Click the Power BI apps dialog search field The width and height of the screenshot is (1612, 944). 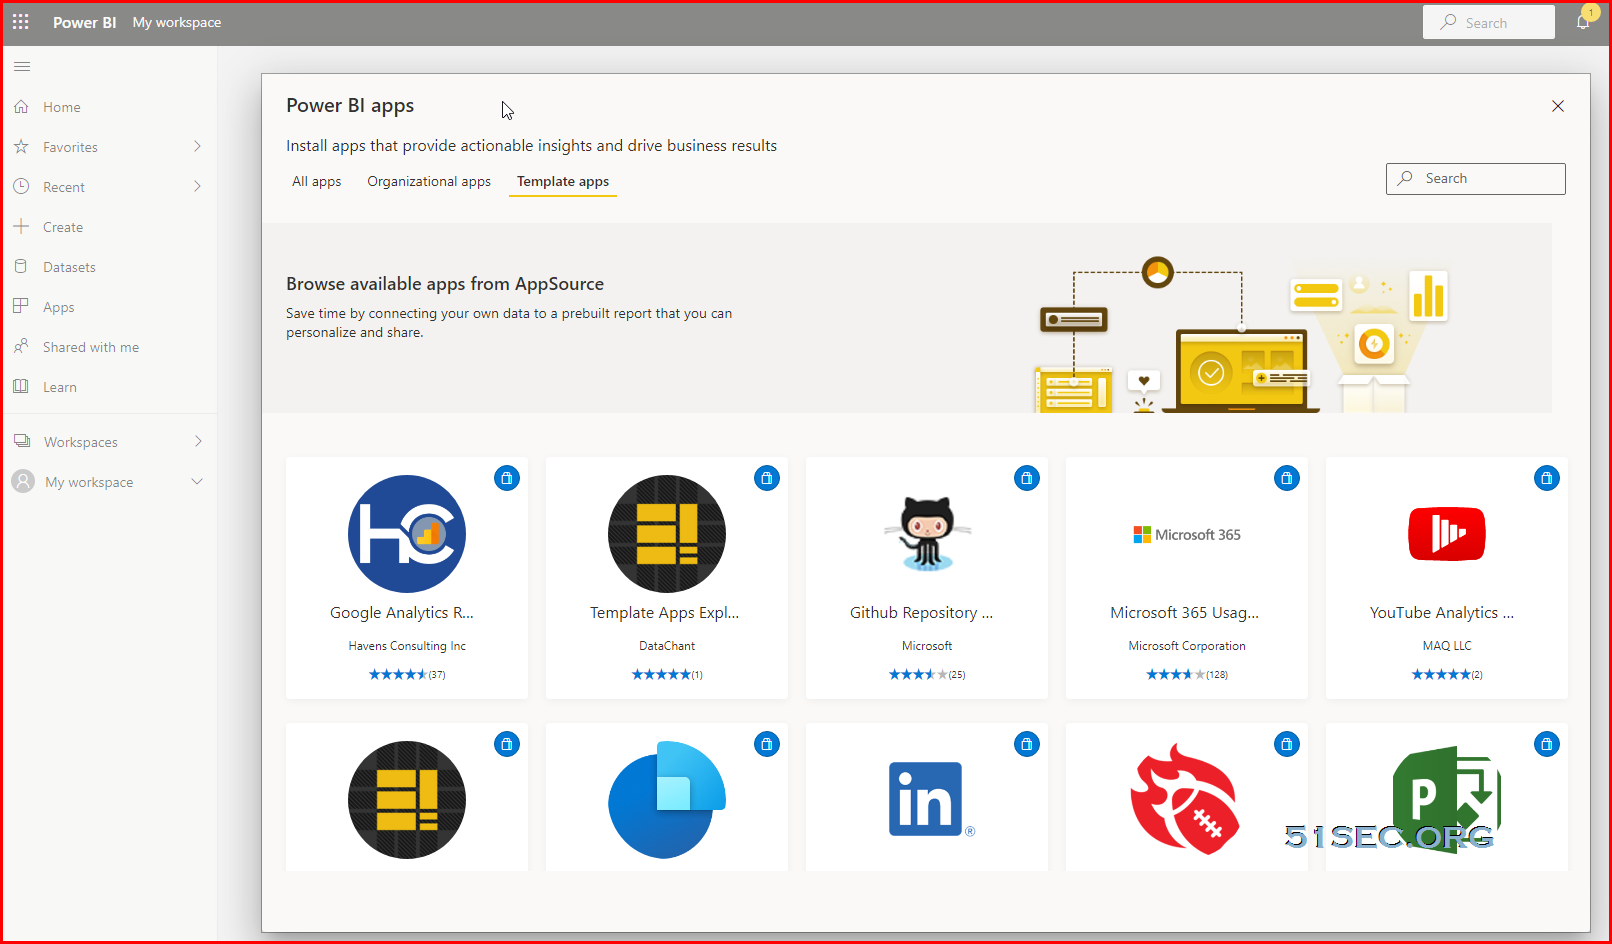click(1476, 178)
